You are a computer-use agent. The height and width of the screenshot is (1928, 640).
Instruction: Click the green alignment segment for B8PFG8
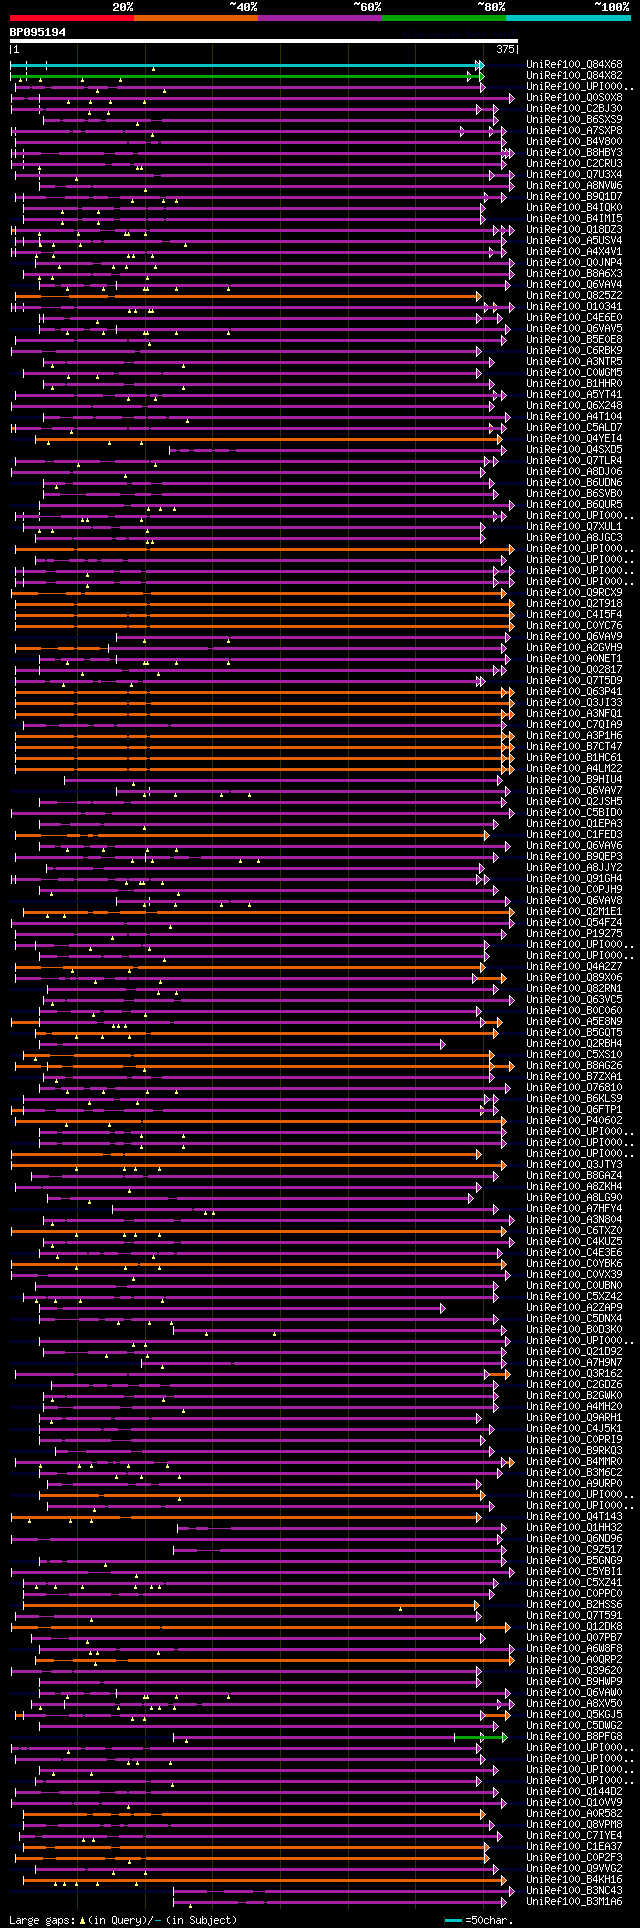tap(479, 1737)
